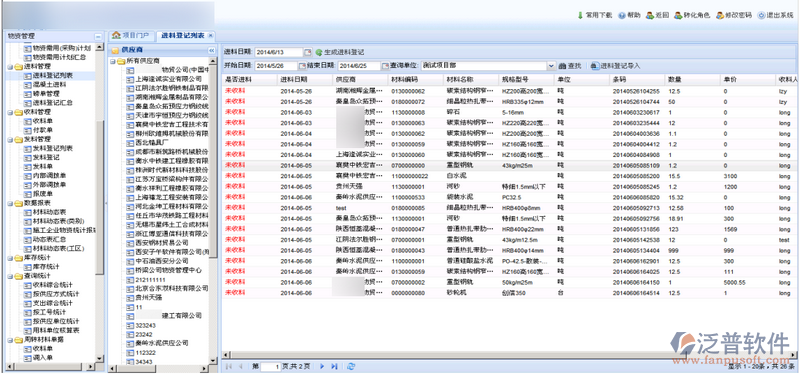The width and height of the screenshot is (800, 376).
Task: Collapse 物资管理 panel minus button
Action: click(x=98, y=37)
